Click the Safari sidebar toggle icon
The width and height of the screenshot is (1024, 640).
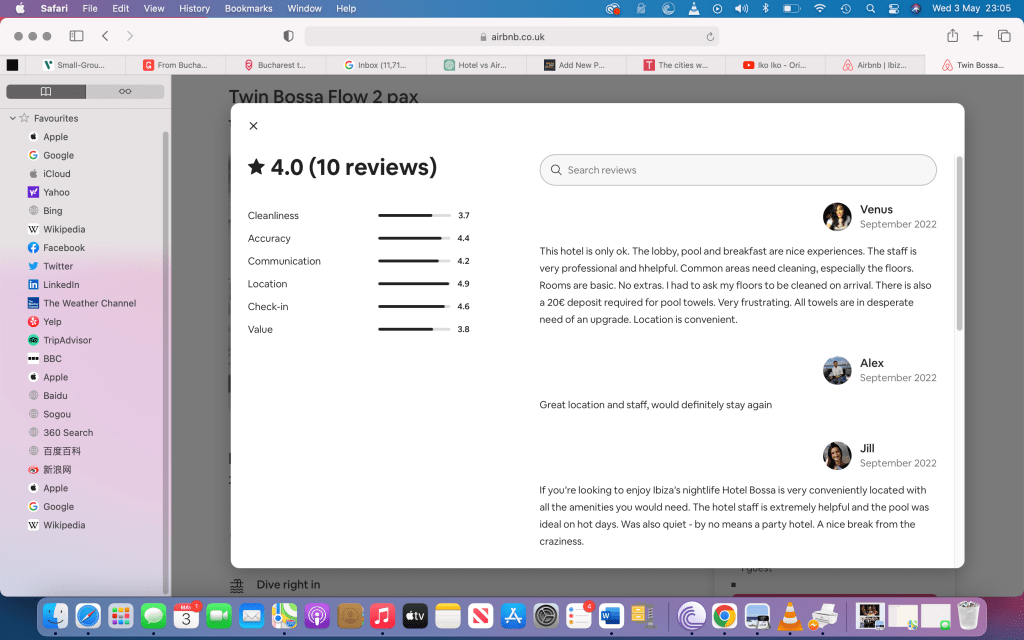pyautogui.click(x=76, y=36)
